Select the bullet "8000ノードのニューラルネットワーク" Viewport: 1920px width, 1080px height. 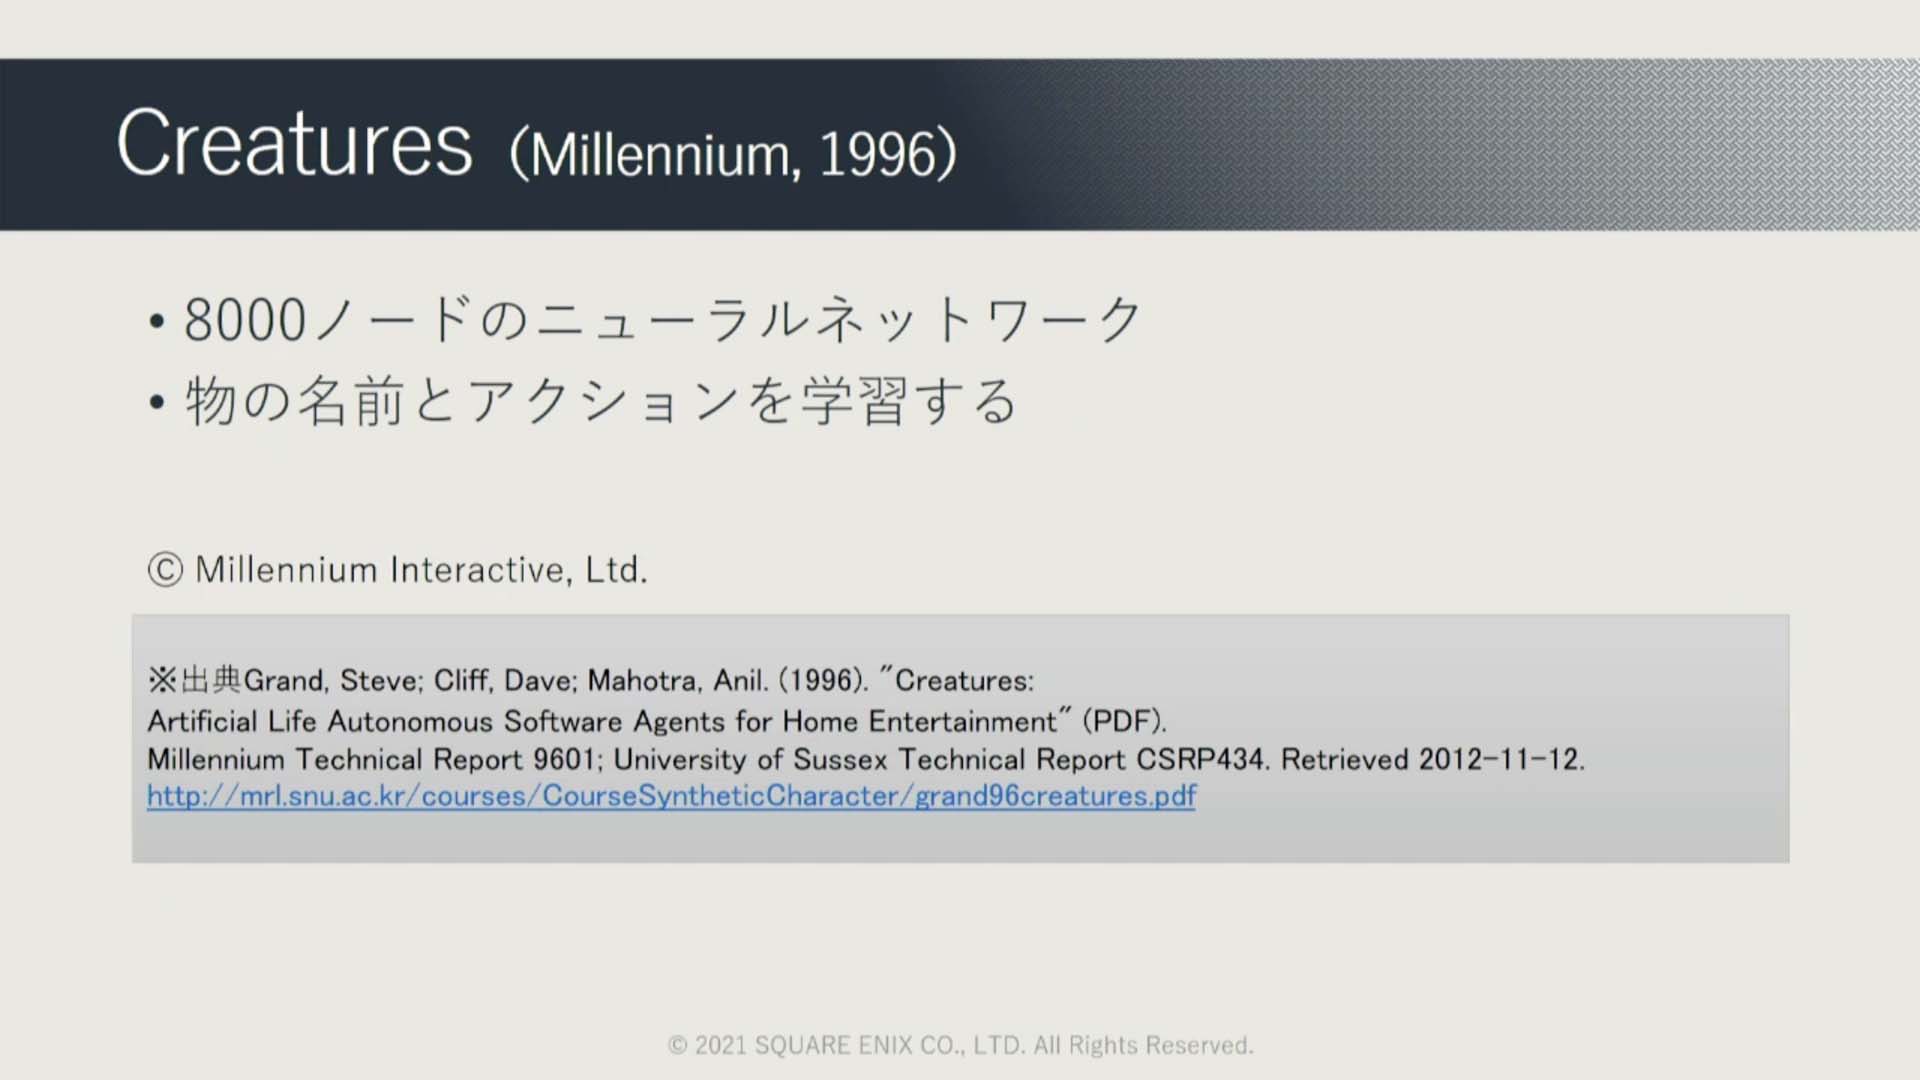pyautogui.click(x=664, y=320)
